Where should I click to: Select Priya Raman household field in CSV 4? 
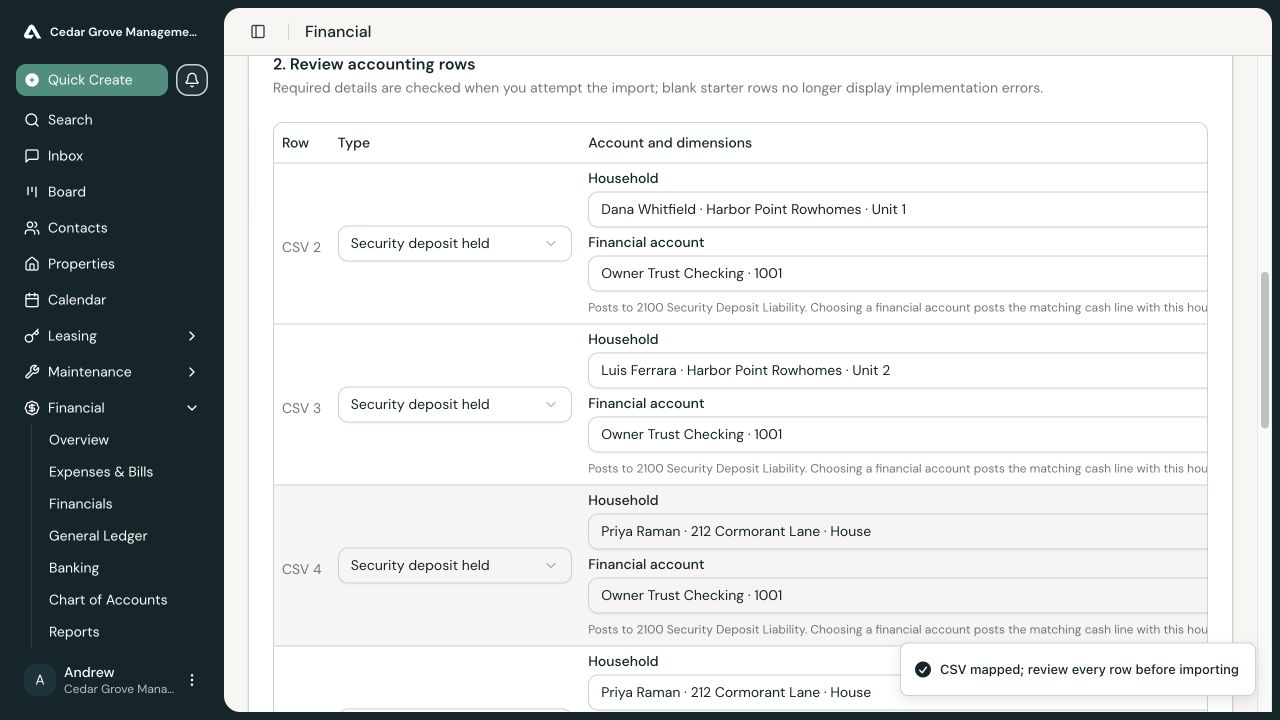(897, 532)
